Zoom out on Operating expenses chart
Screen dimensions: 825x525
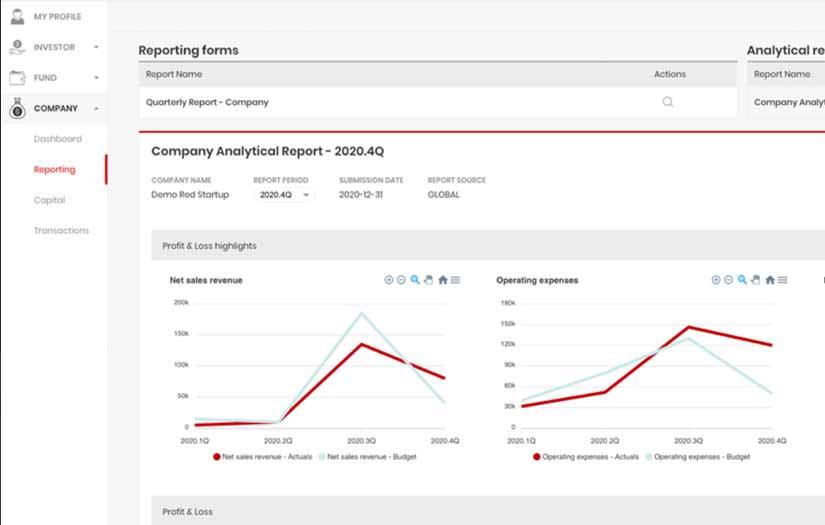tap(729, 280)
